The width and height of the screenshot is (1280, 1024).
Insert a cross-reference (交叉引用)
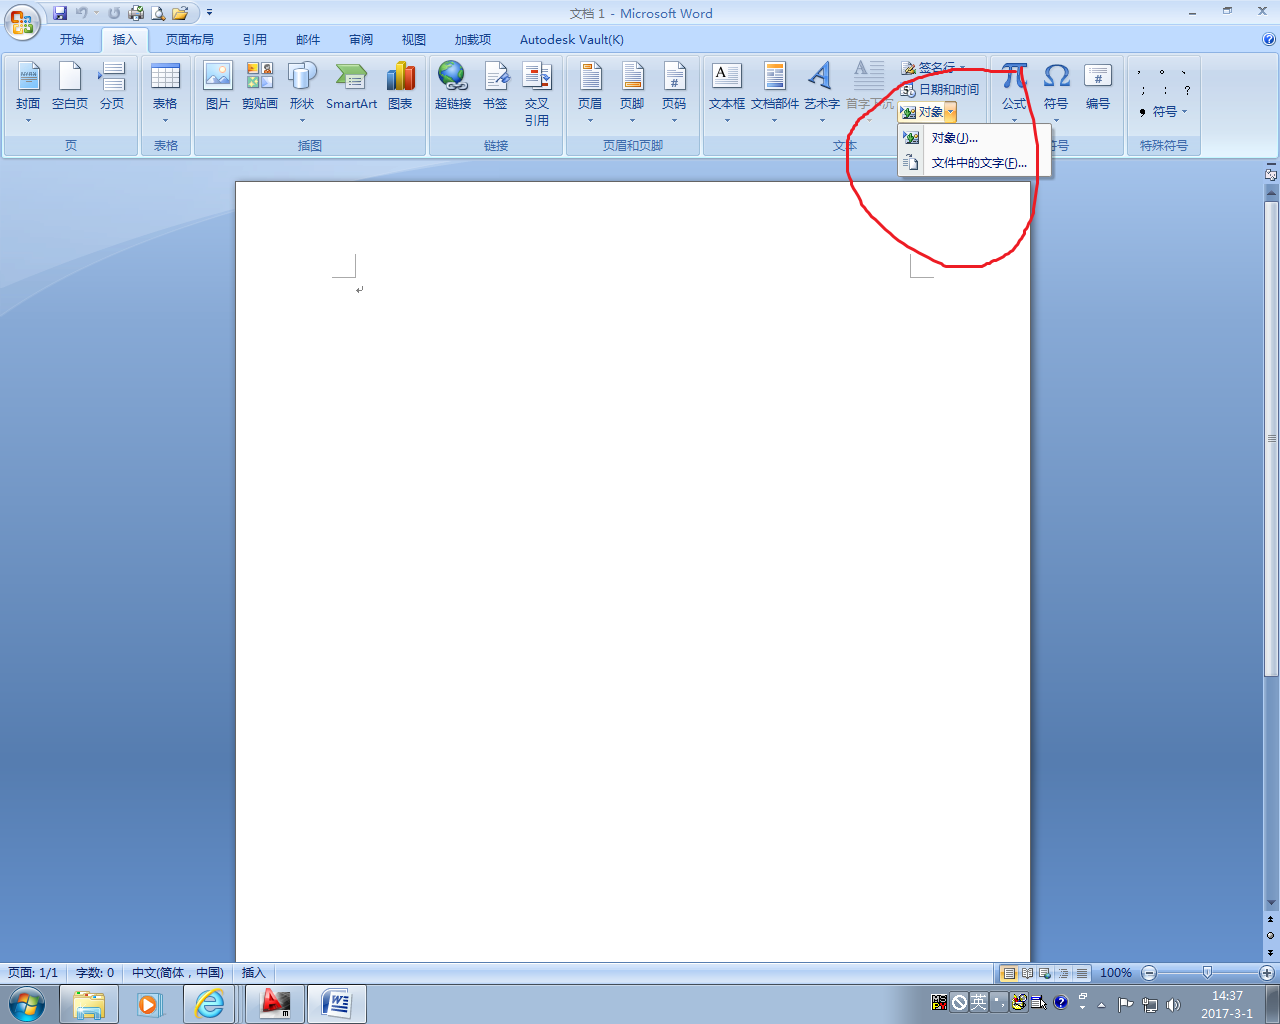537,94
